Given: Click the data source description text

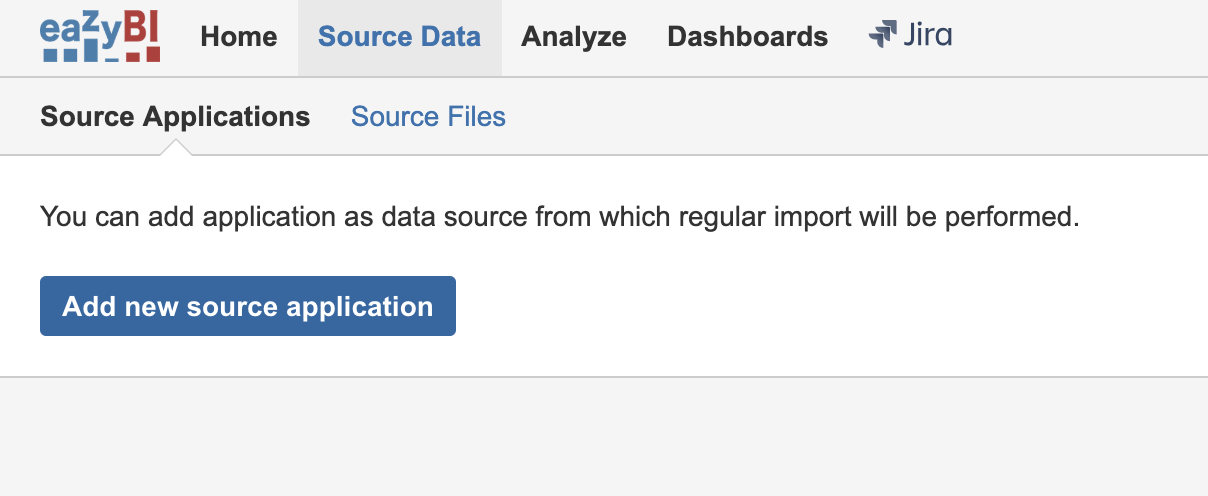Looking at the screenshot, I should [x=559, y=216].
